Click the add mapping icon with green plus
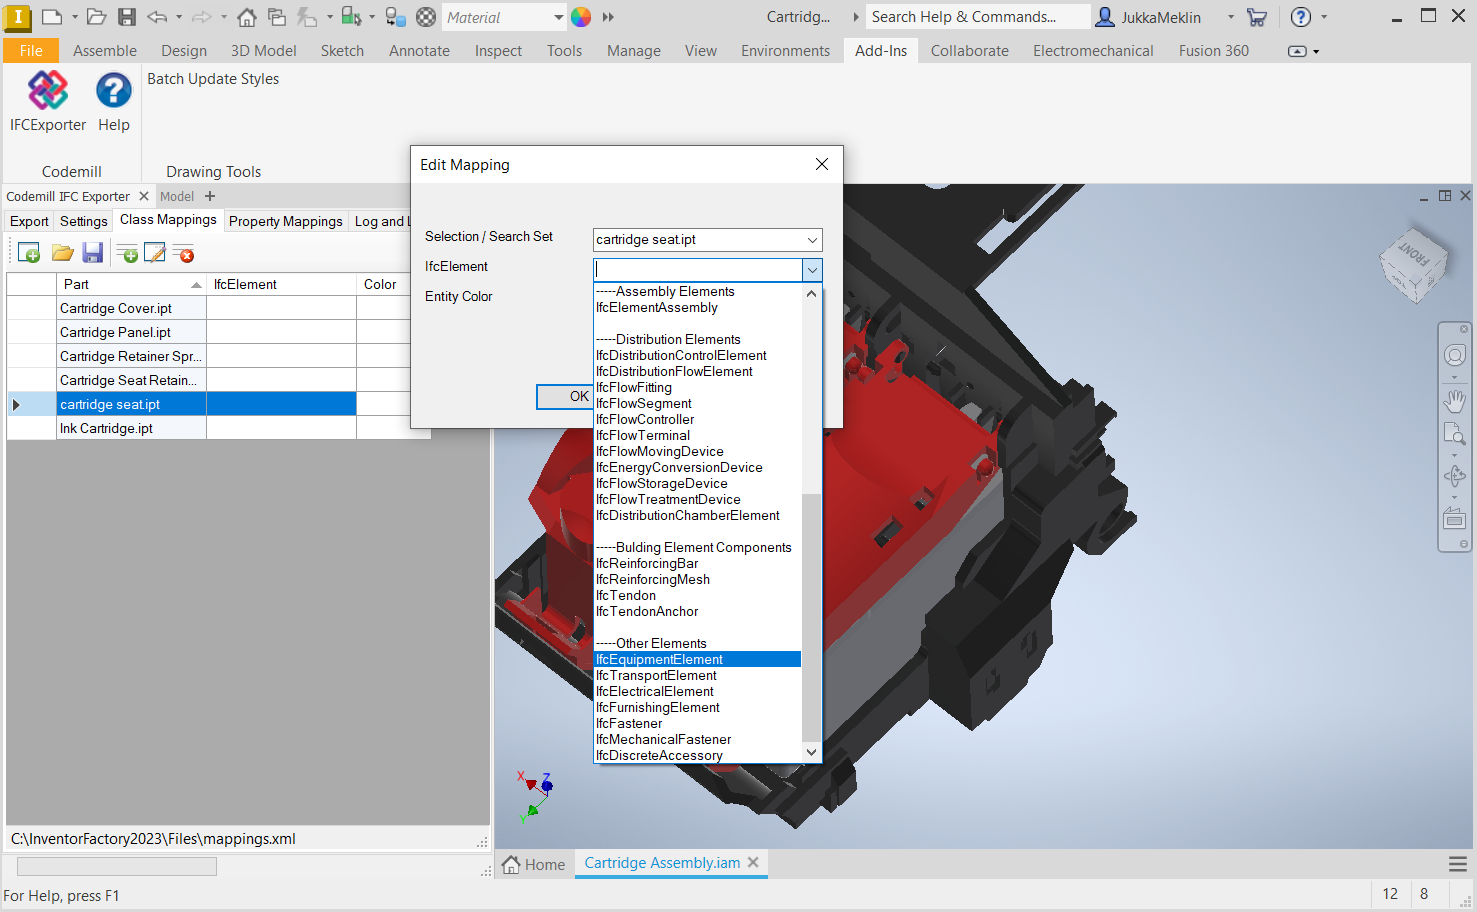The width and height of the screenshot is (1477, 912). (x=127, y=254)
